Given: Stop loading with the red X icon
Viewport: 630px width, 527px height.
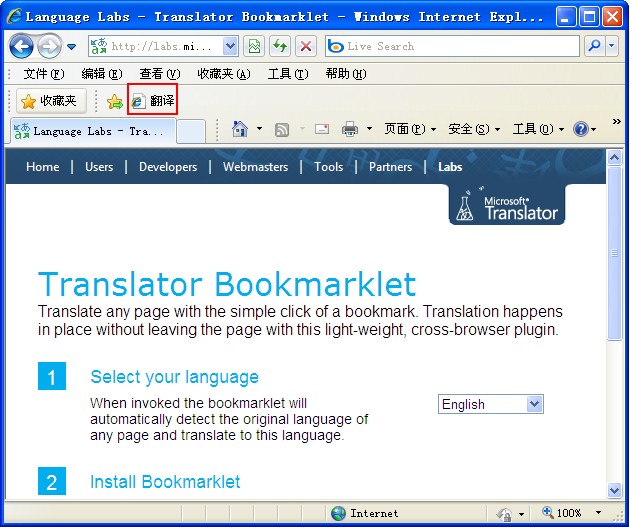Looking at the screenshot, I should (x=306, y=46).
